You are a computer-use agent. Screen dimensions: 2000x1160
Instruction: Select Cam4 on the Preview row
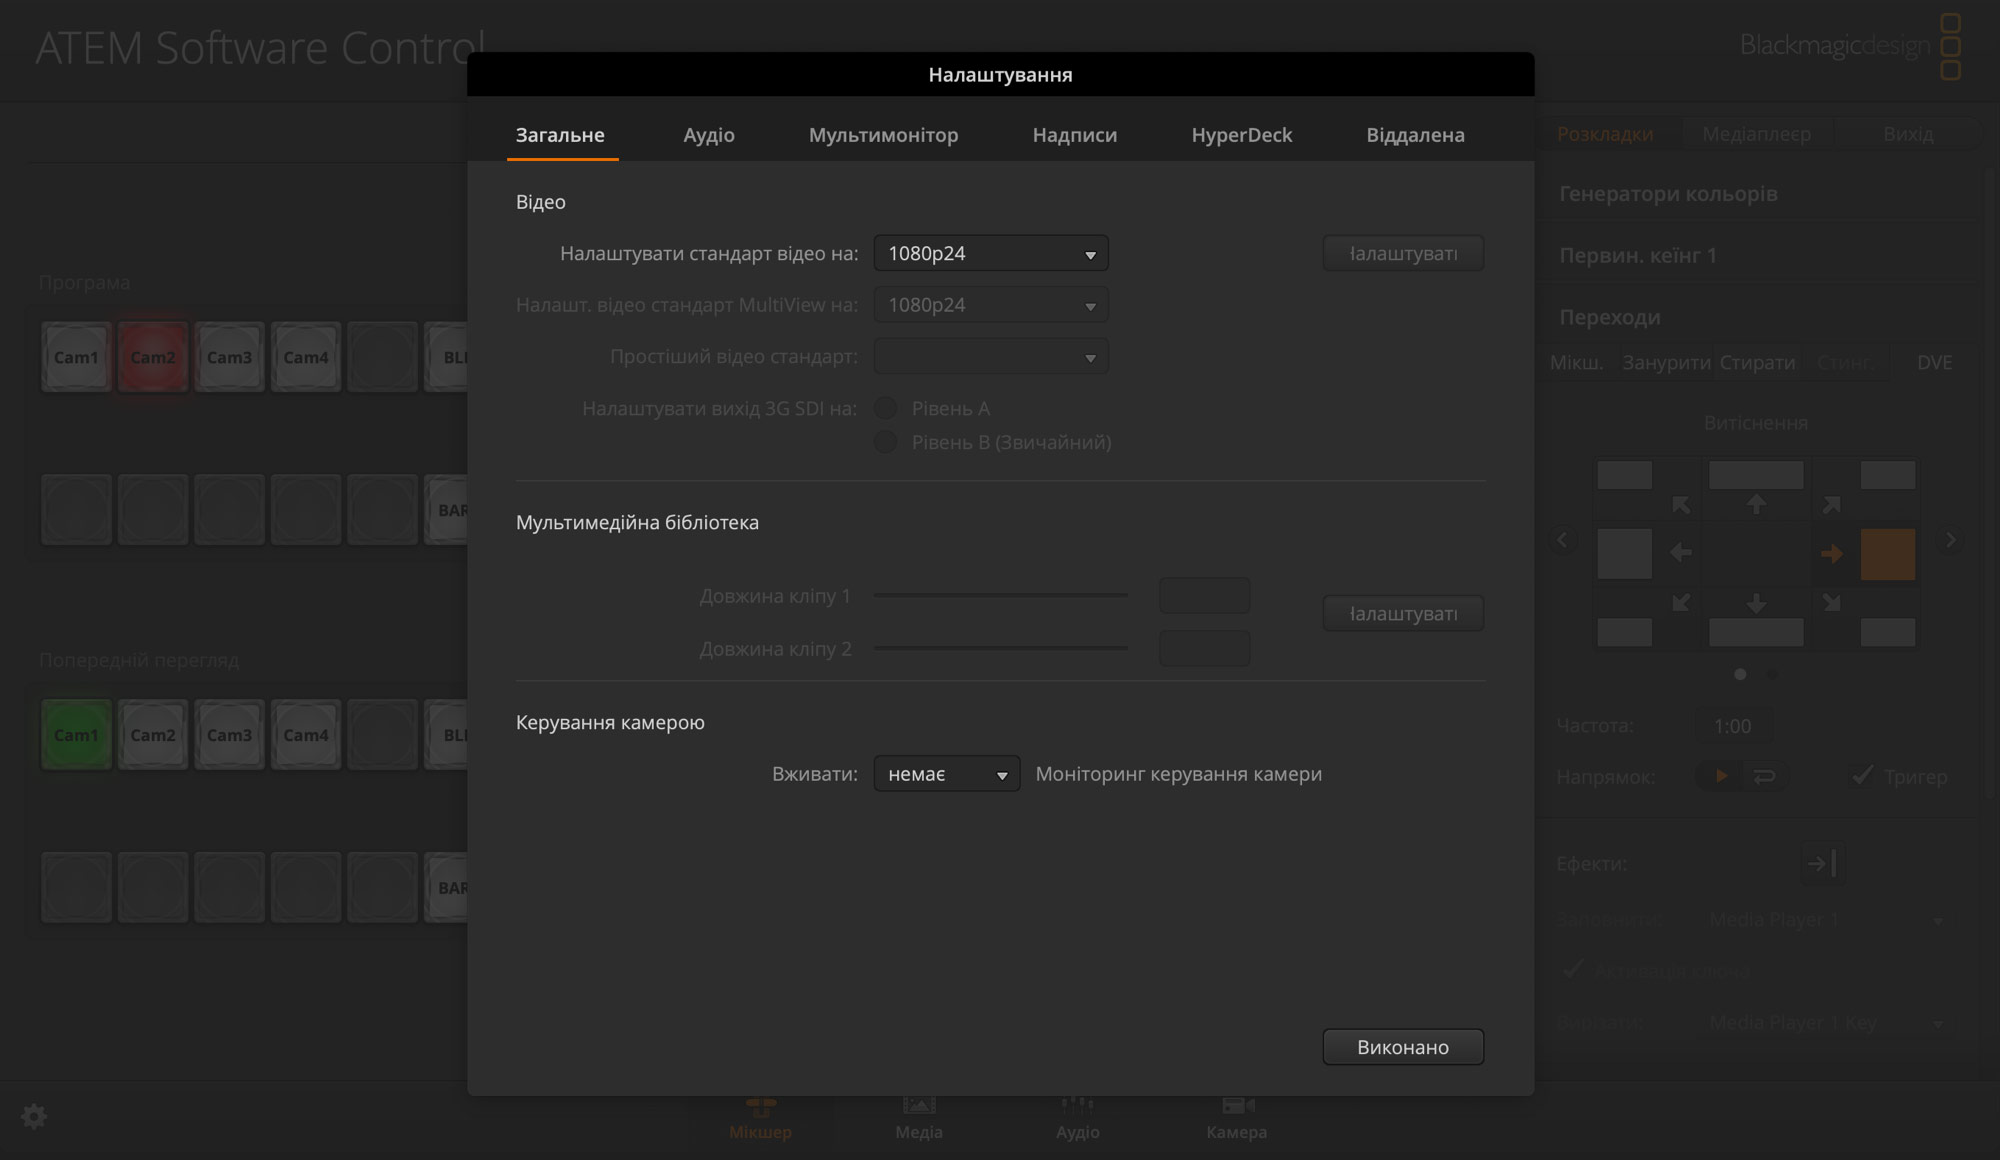tap(306, 735)
